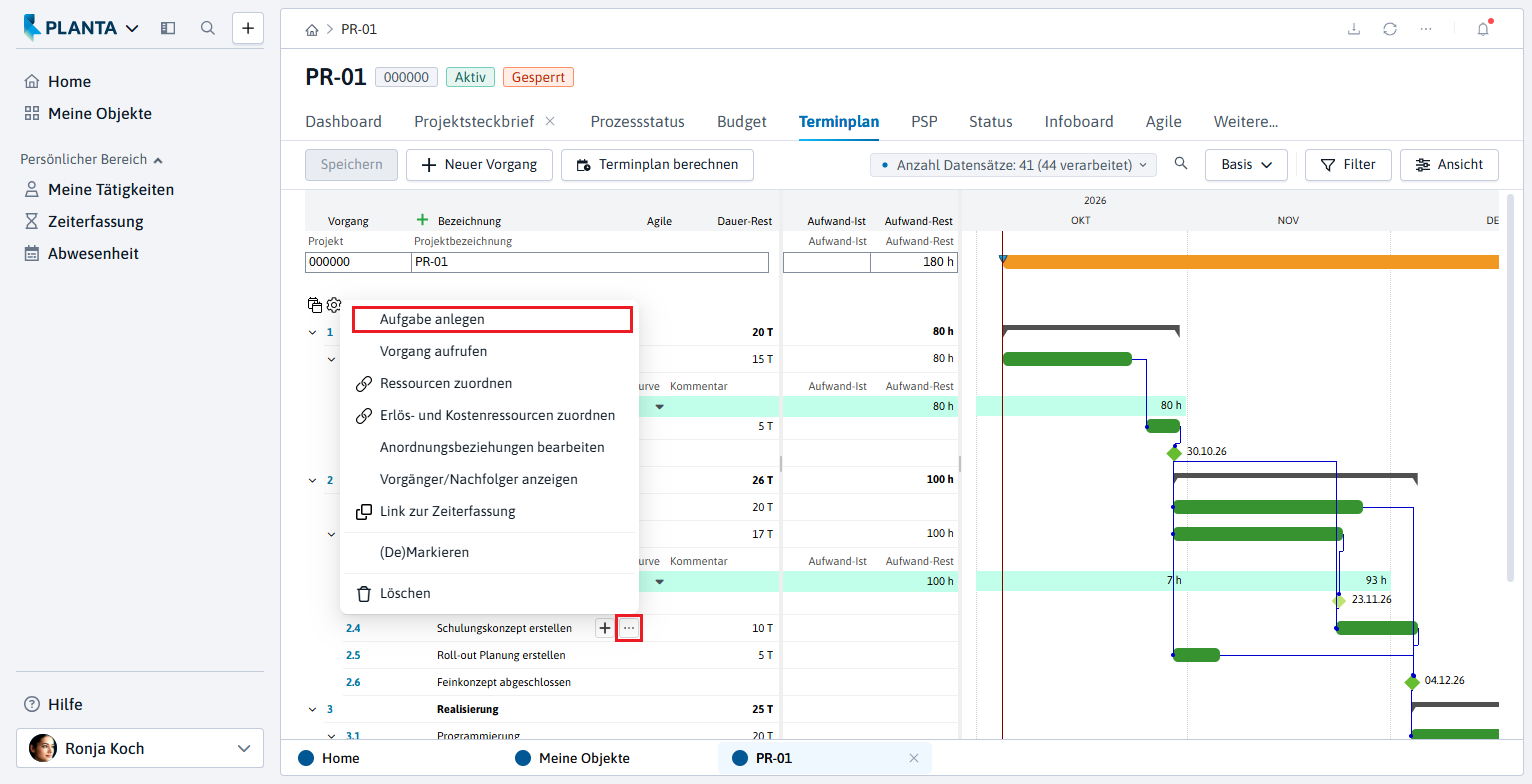Open search in the left sidebar header
The image size is (1532, 784).
tap(208, 28)
